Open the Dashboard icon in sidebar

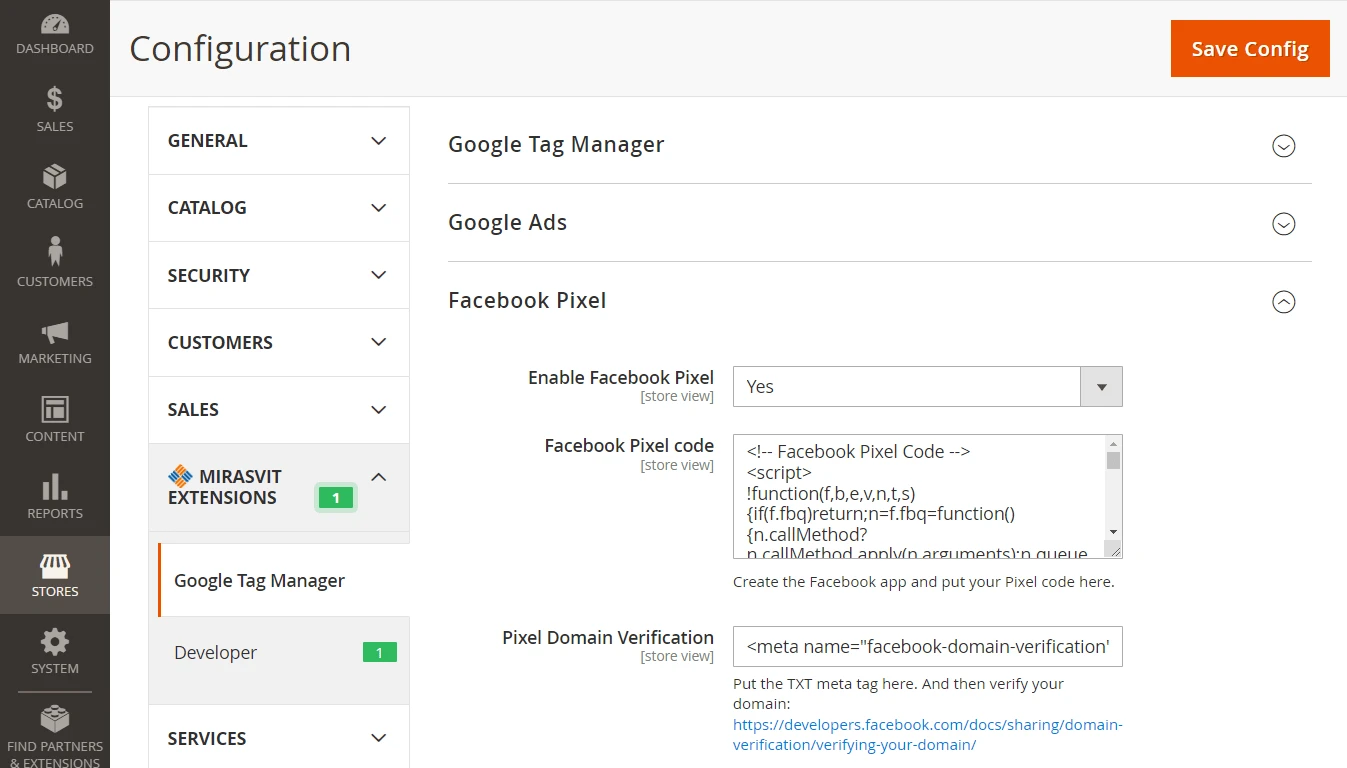(x=55, y=24)
